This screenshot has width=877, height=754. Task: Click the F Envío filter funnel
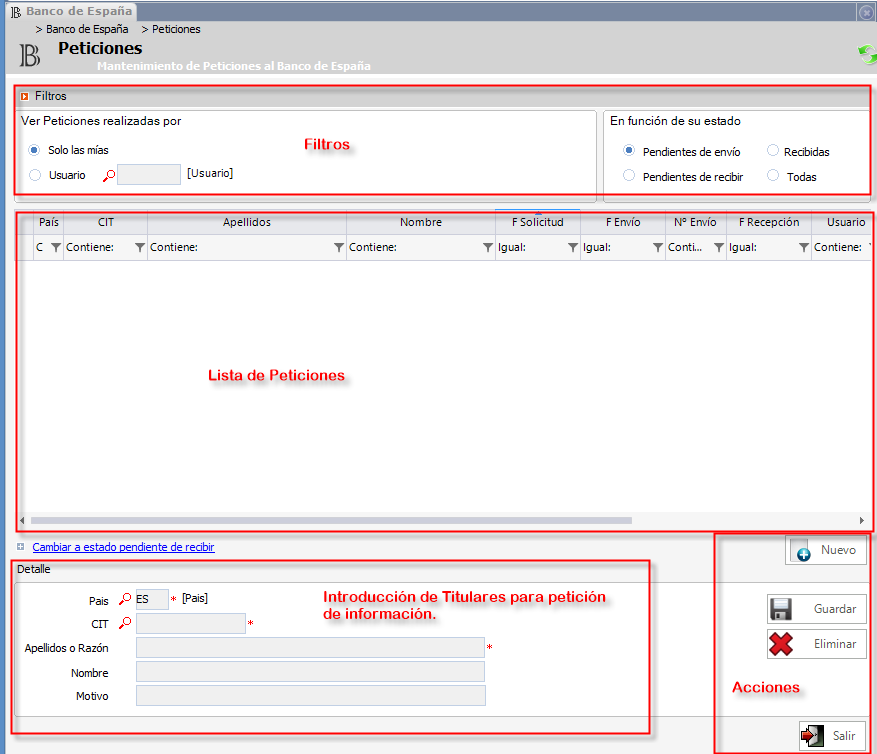coord(658,247)
